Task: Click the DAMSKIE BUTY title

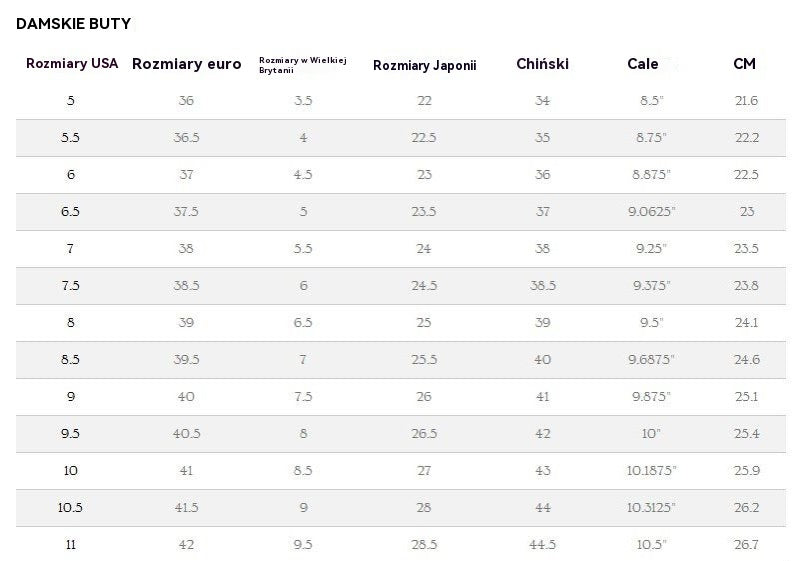Action: click(x=73, y=23)
